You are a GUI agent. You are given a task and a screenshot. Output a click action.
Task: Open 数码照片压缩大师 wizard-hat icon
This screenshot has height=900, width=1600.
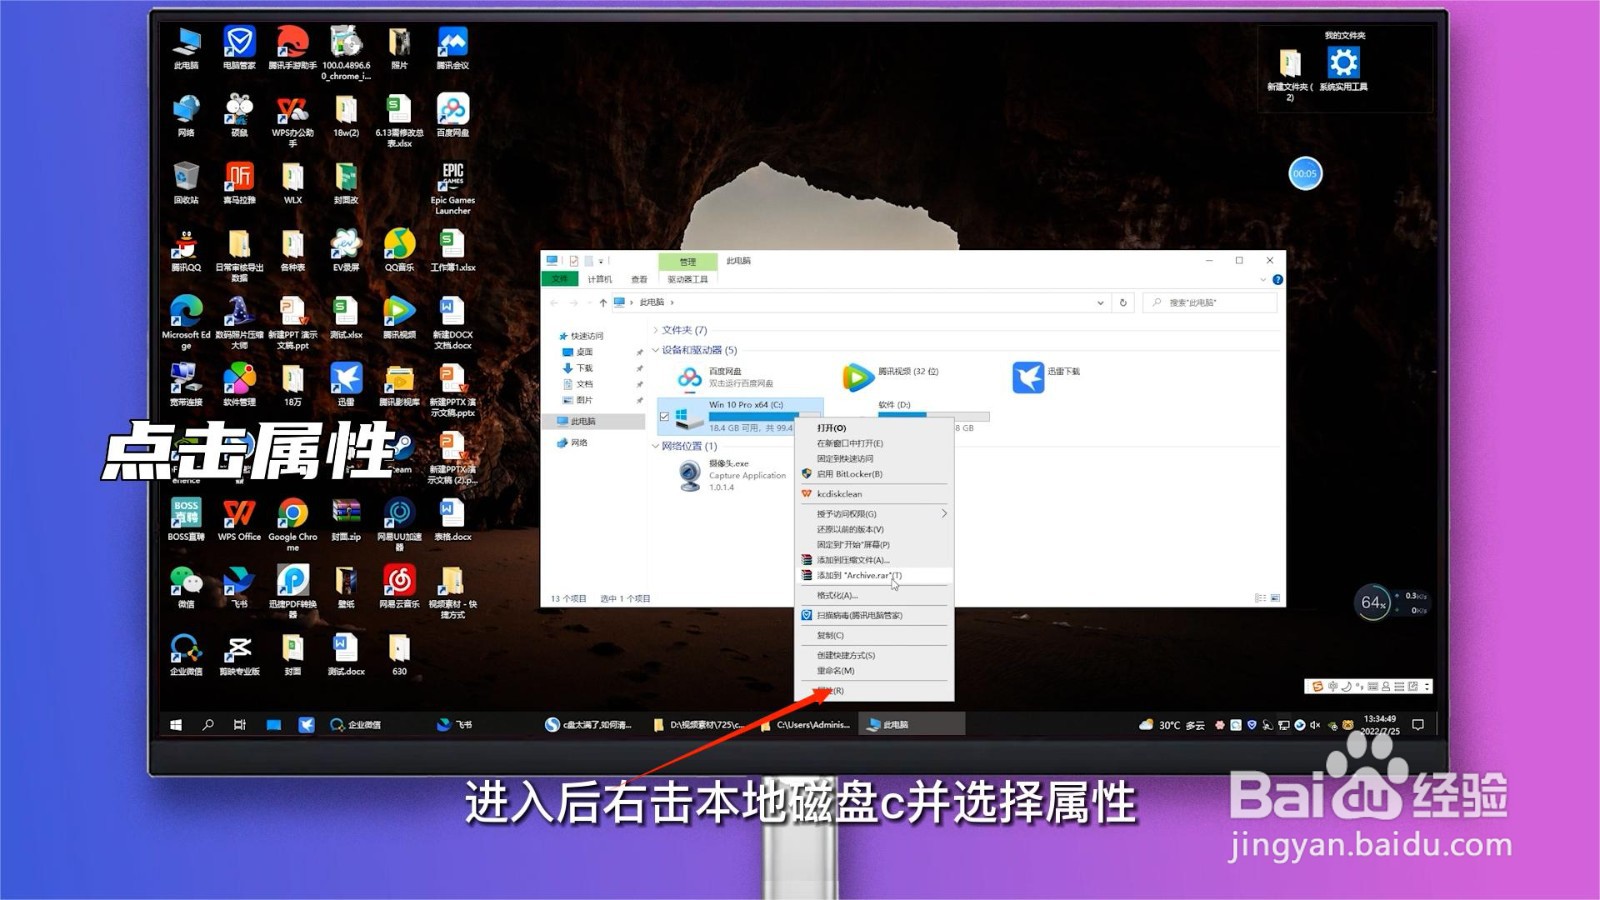(x=239, y=322)
